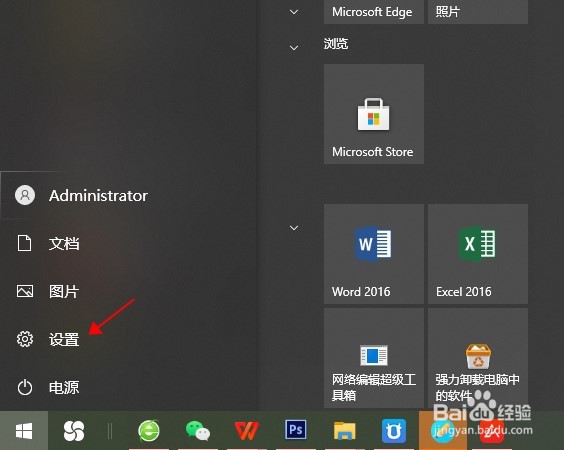
Task: Open the 照片 (Photos) tile
Action: tap(478, 12)
